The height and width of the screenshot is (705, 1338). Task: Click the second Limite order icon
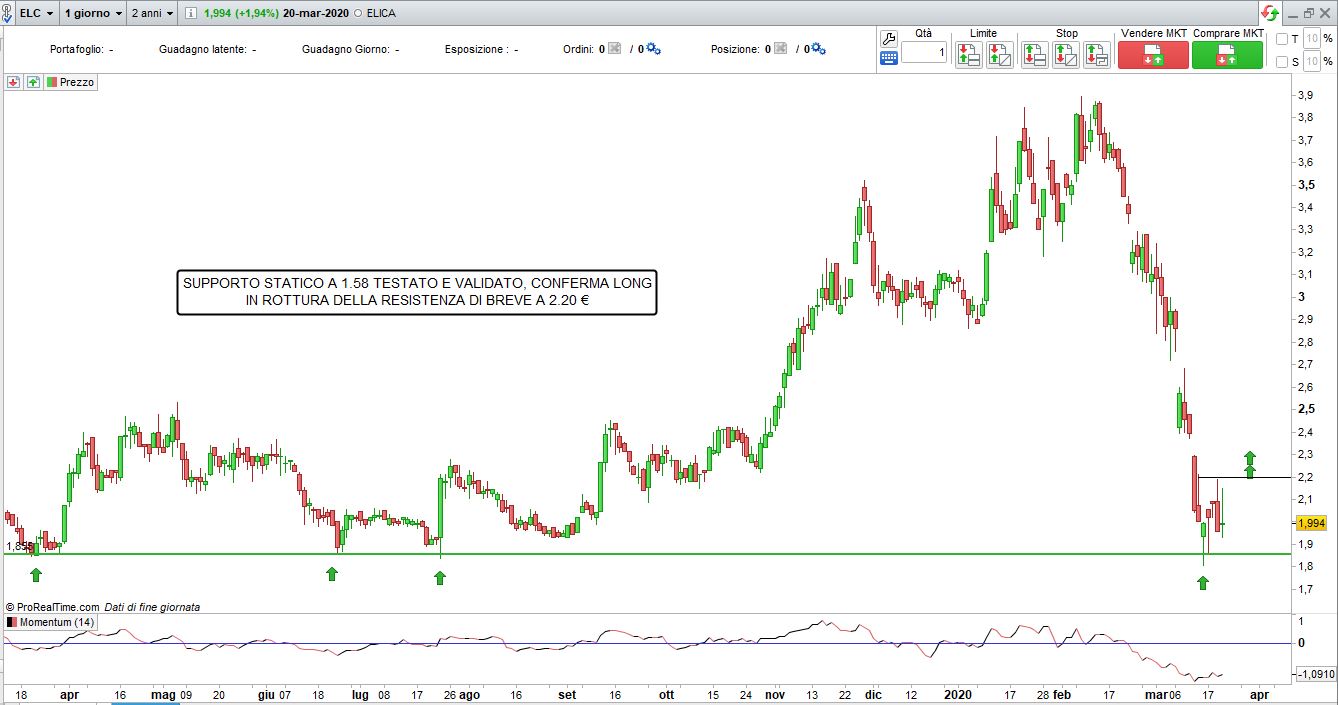coord(999,55)
